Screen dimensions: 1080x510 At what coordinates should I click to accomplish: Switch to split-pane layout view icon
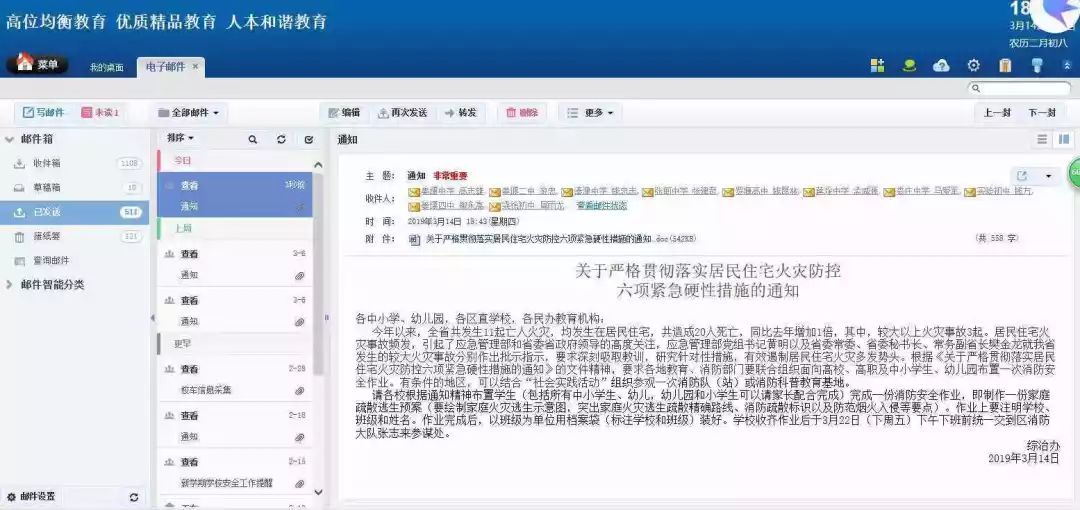click(1064, 139)
